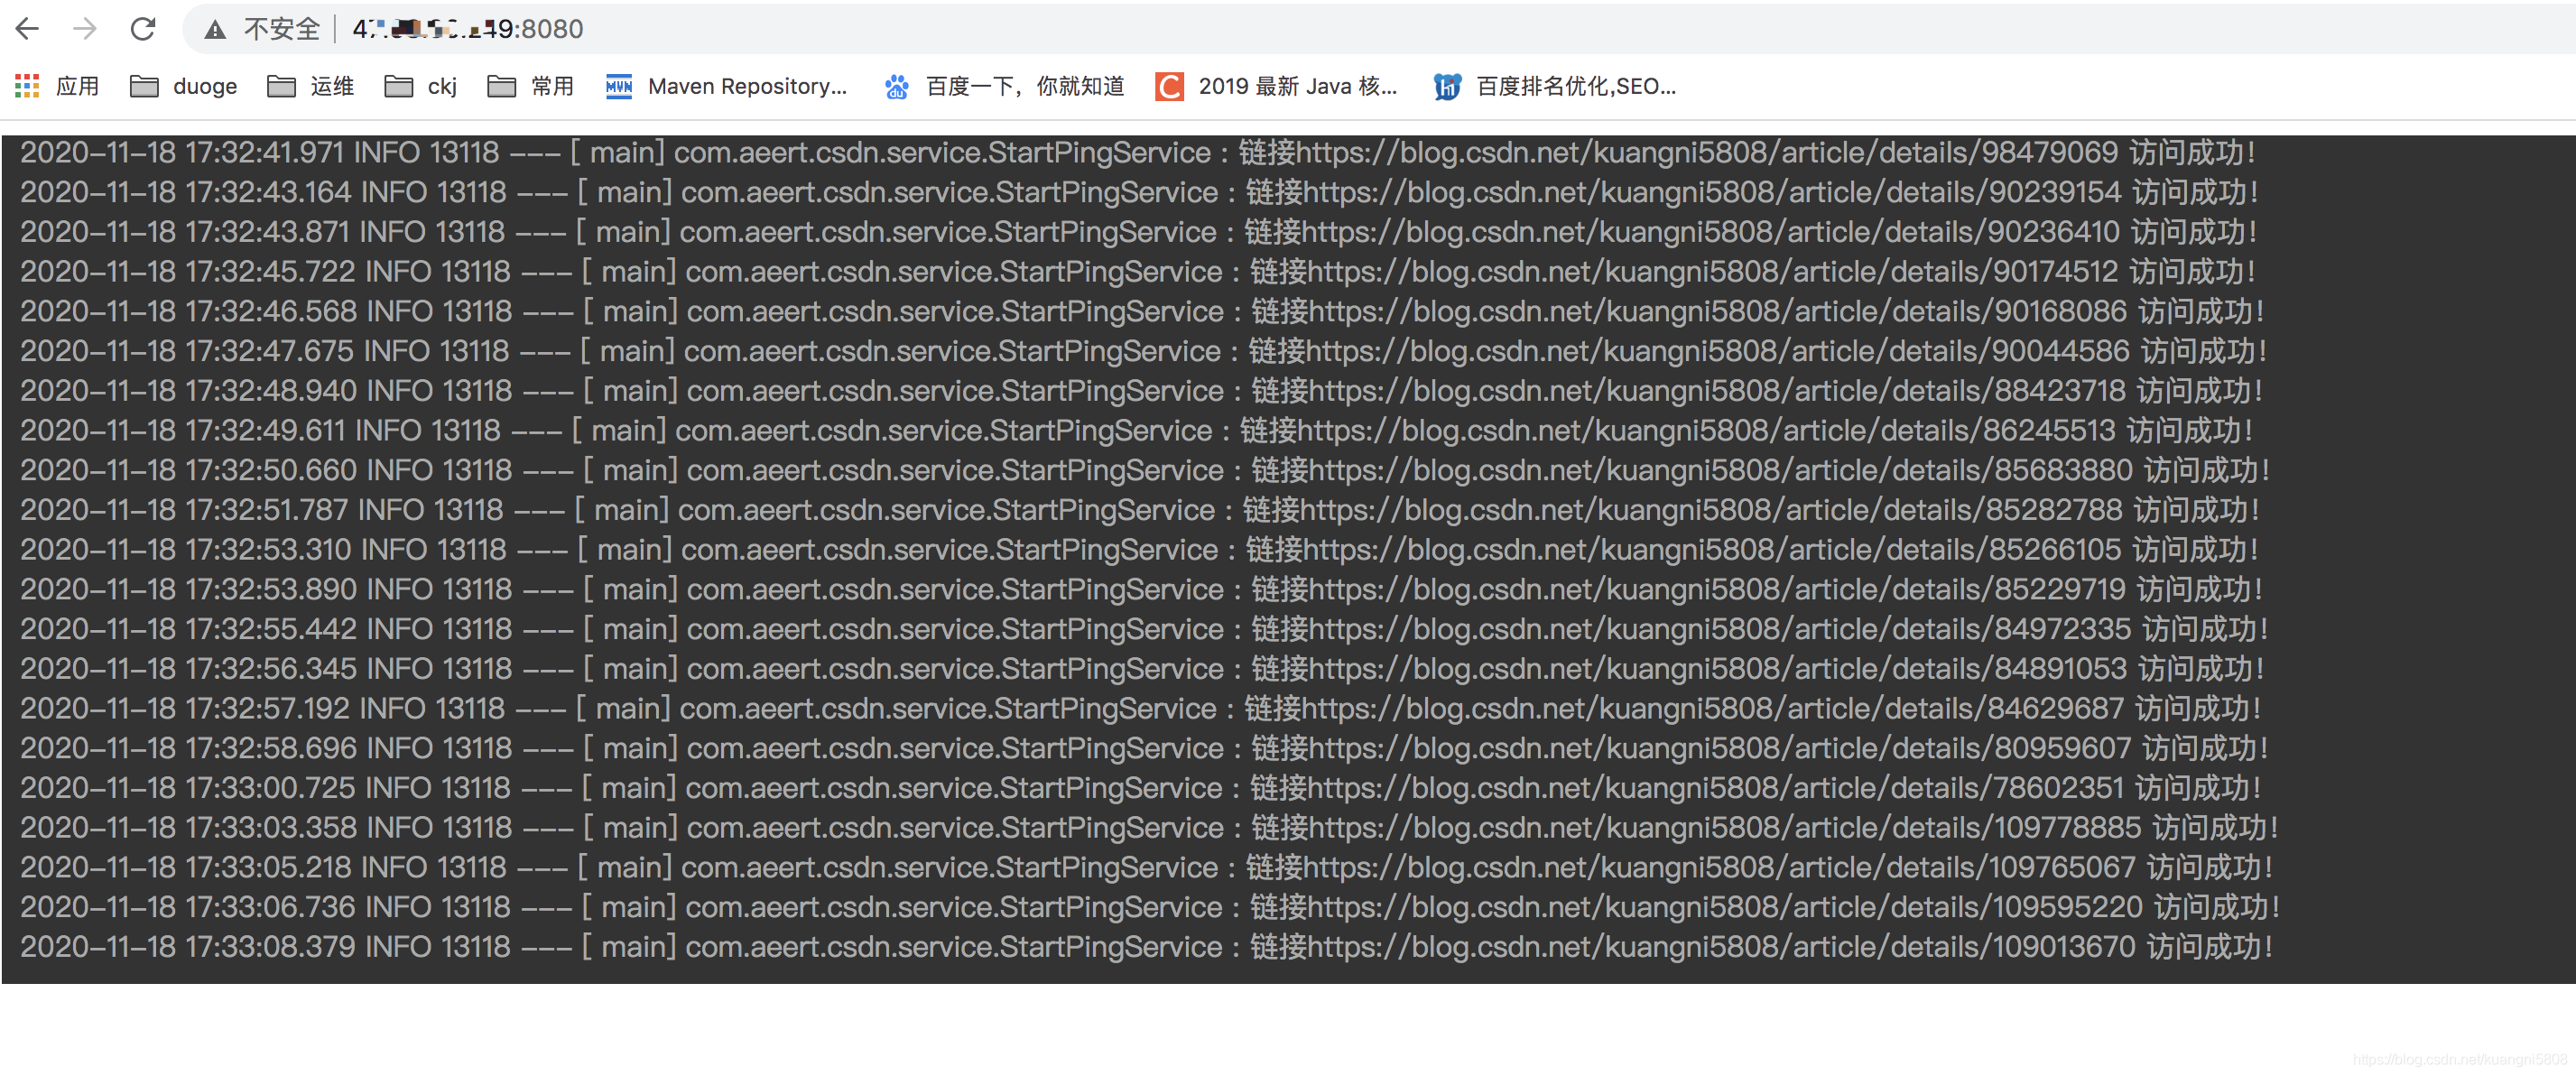This screenshot has width=2576, height=1076.
Task: Click the folder icon beside duoge
Action: (144, 87)
